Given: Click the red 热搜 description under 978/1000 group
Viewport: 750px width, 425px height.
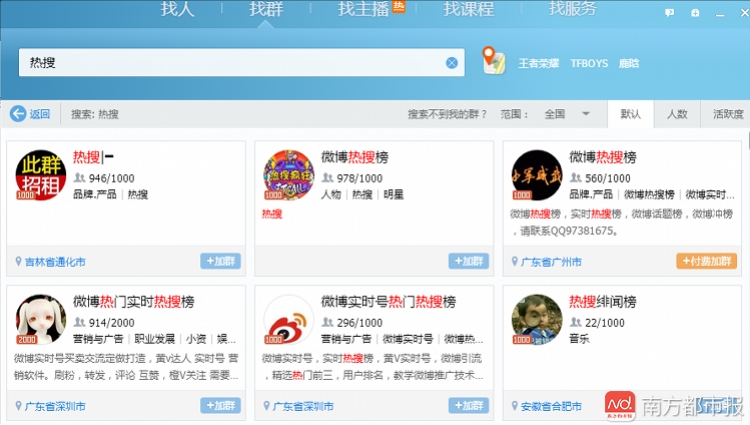Looking at the screenshot, I should [272, 214].
